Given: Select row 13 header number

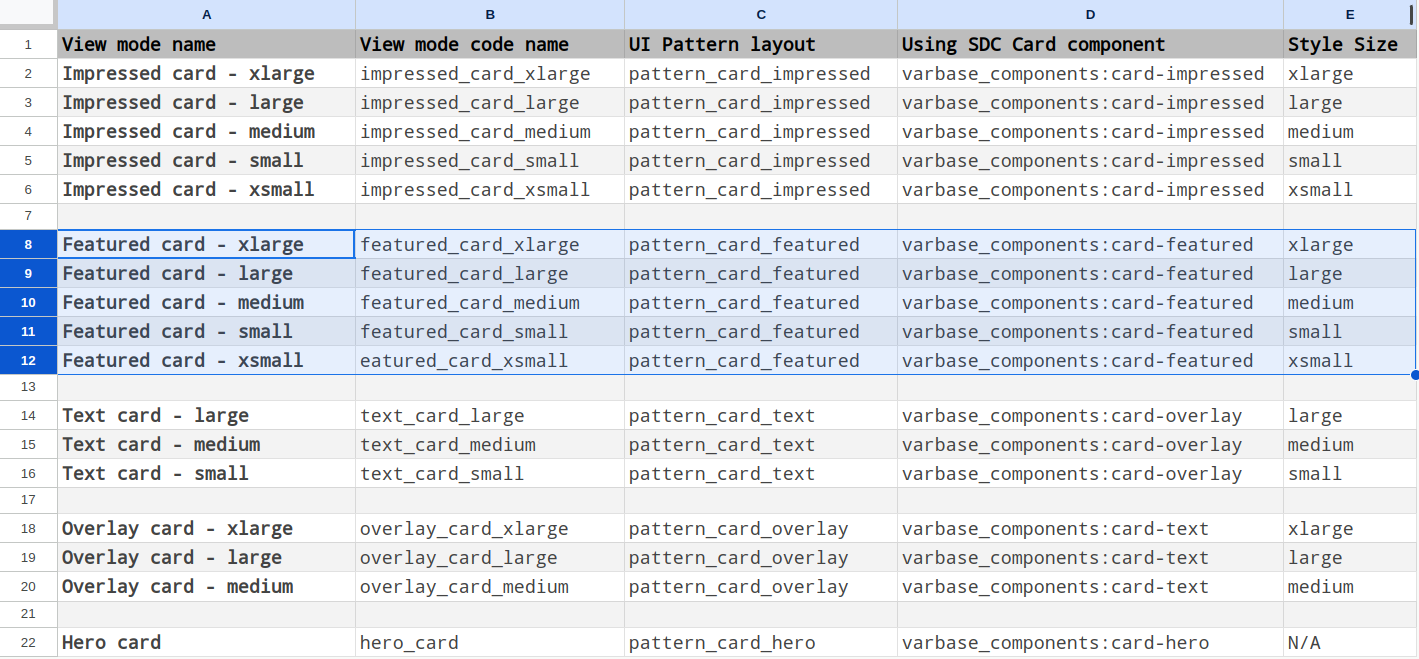Looking at the screenshot, I should click(x=28, y=387).
